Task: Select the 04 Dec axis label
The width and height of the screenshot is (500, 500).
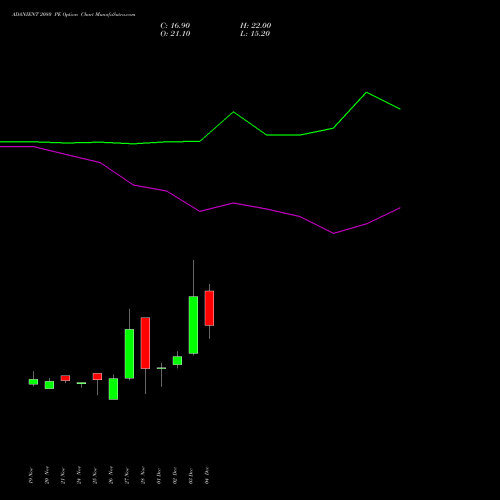Action: pyautogui.click(x=207, y=476)
